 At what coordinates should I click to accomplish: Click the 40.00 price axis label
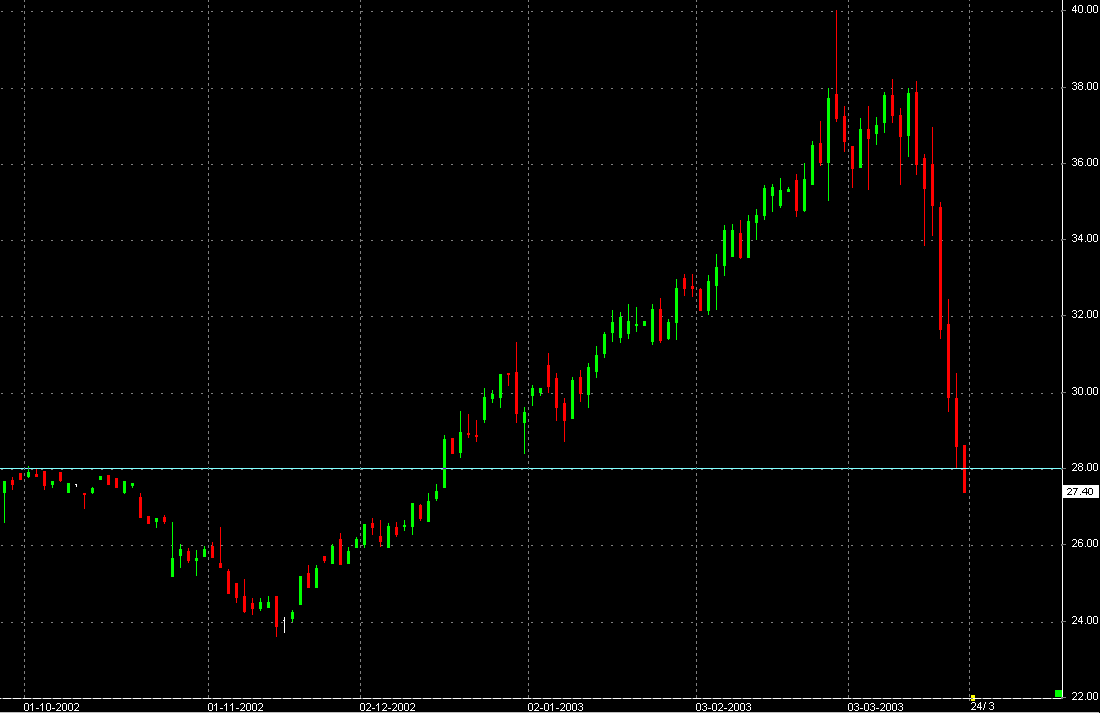[x=1084, y=10]
